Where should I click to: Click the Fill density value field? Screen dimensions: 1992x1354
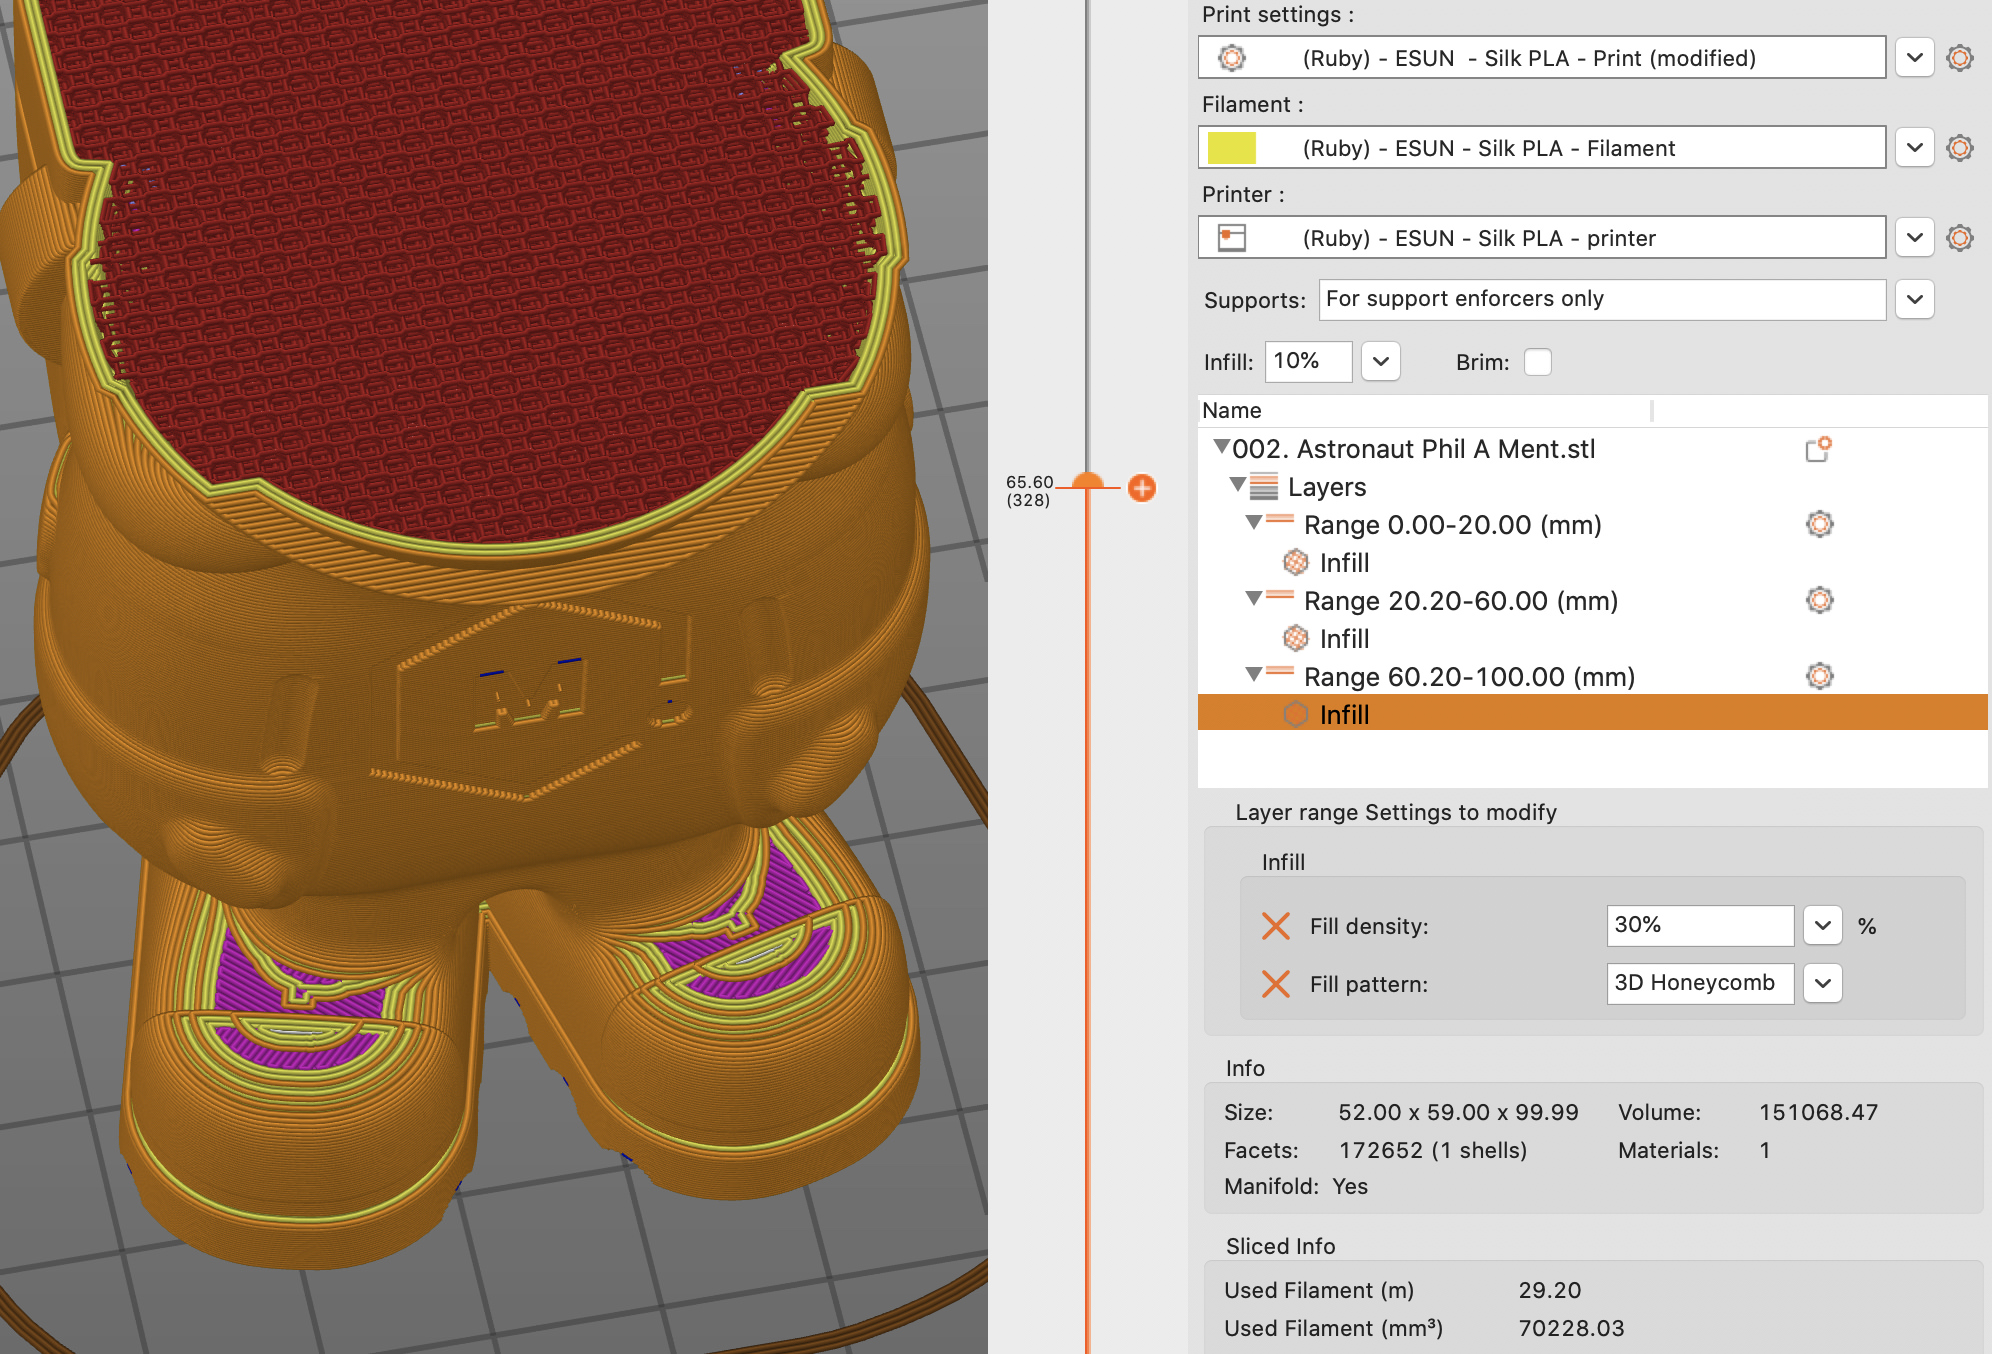tap(1698, 926)
